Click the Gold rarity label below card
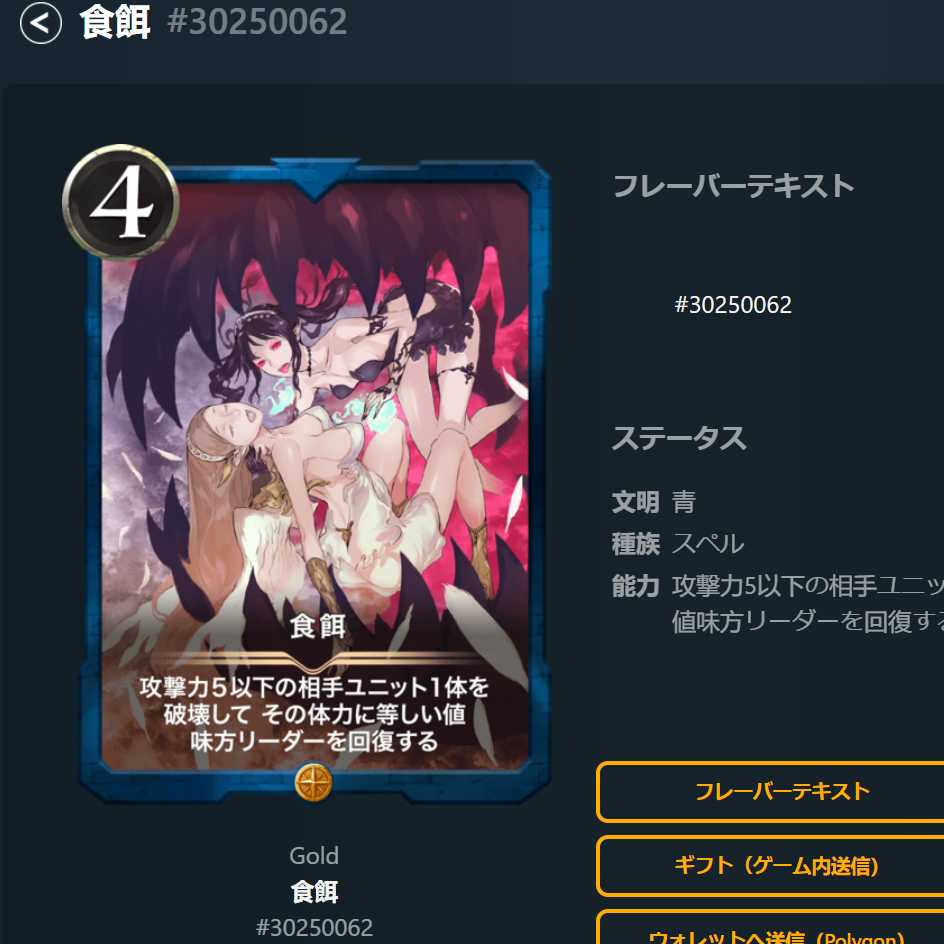The width and height of the screenshot is (944, 944). [x=314, y=856]
